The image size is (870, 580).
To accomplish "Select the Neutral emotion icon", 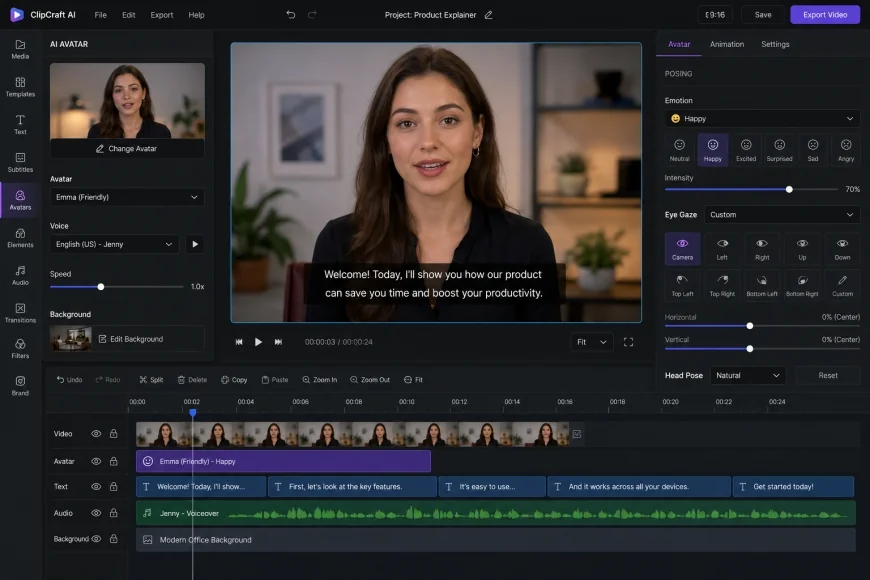I will coord(679,150).
